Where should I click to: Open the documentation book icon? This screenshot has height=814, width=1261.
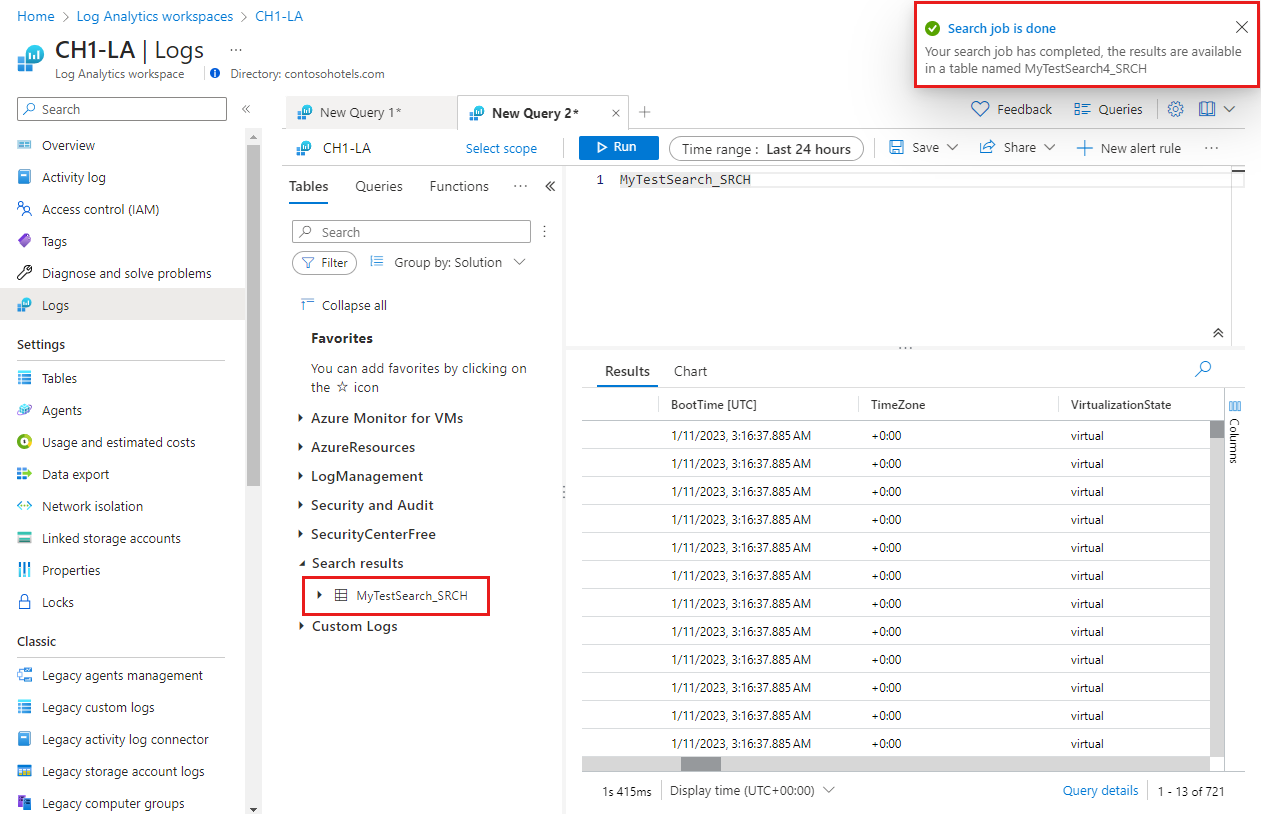(1207, 109)
